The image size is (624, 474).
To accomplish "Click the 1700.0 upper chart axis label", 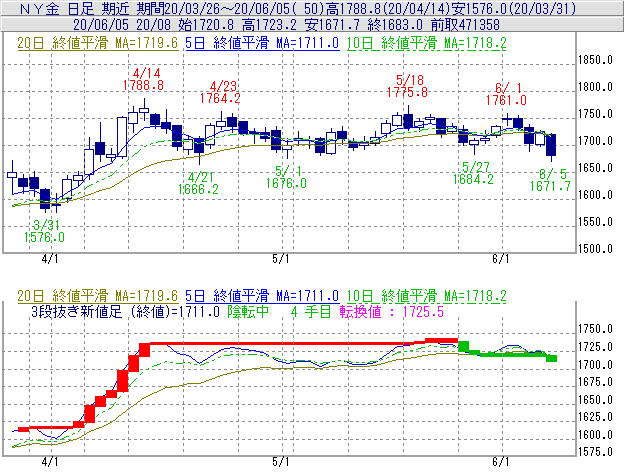I will click(x=595, y=141).
